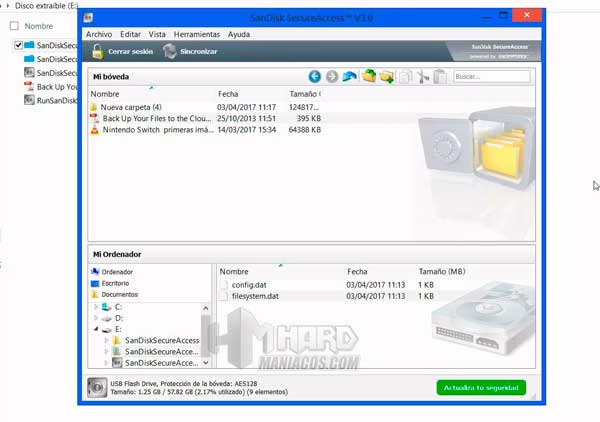
Task: Click the folder icon with green plus
Action: pos(386,77)
